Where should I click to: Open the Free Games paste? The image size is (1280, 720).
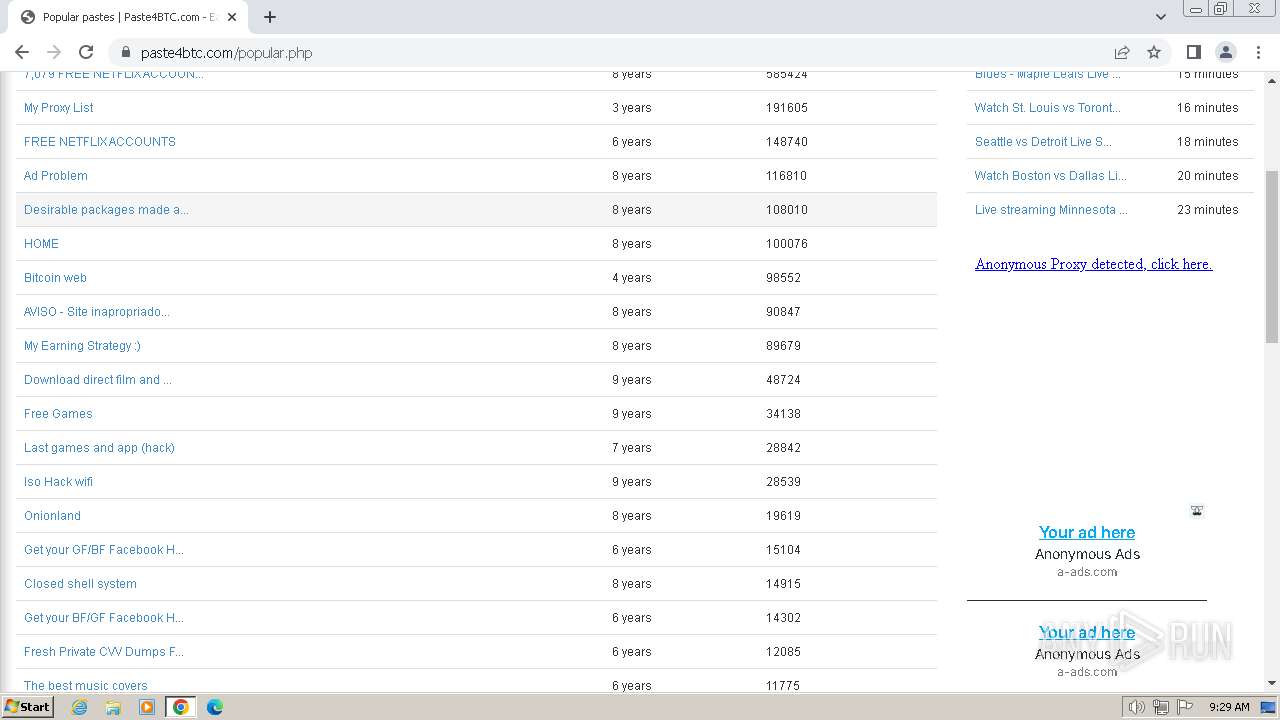pyautogui.click(x=58, y=414)
